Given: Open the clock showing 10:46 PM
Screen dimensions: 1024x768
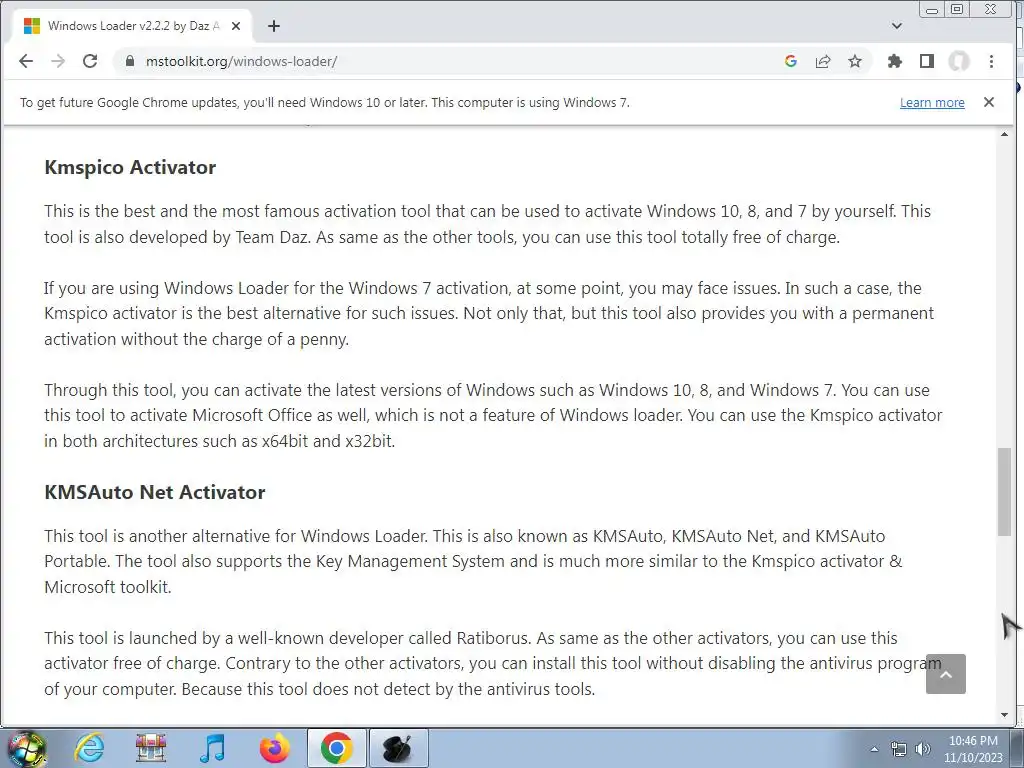Looking at the screenshot, I should click(x=973, y=749).
